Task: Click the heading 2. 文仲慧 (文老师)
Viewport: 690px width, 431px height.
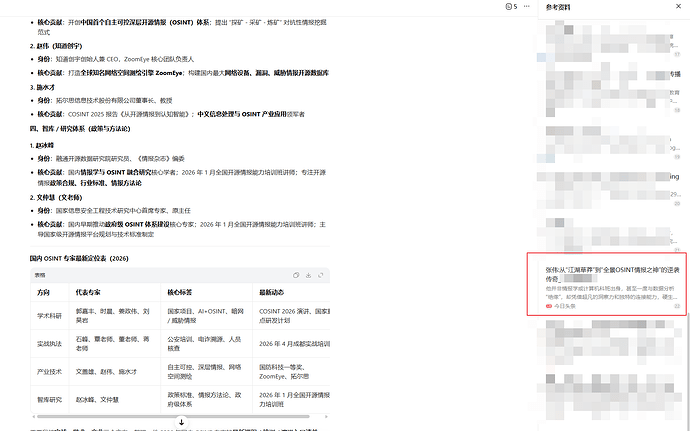Action: click(56, 198)
